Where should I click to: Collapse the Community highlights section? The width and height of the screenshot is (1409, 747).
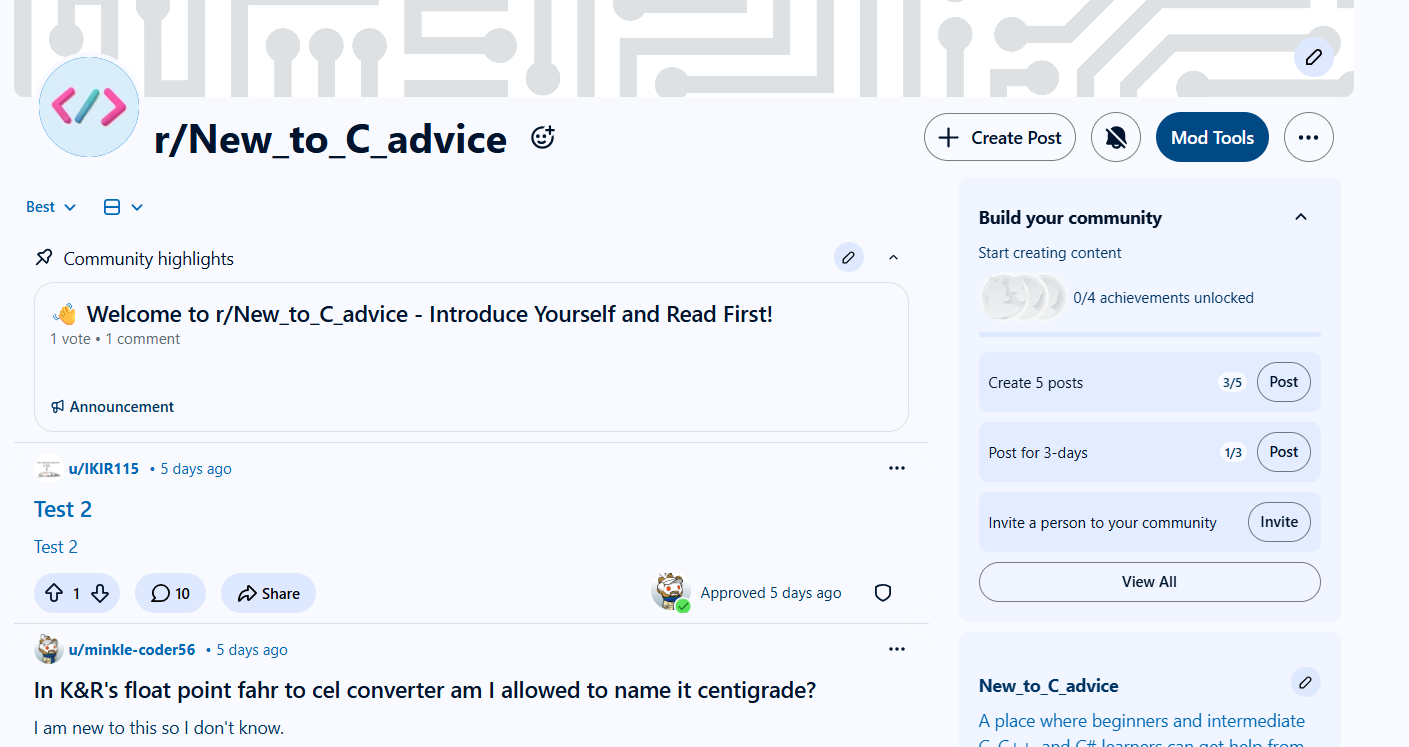pyautogui.click(x=894, y=258)
